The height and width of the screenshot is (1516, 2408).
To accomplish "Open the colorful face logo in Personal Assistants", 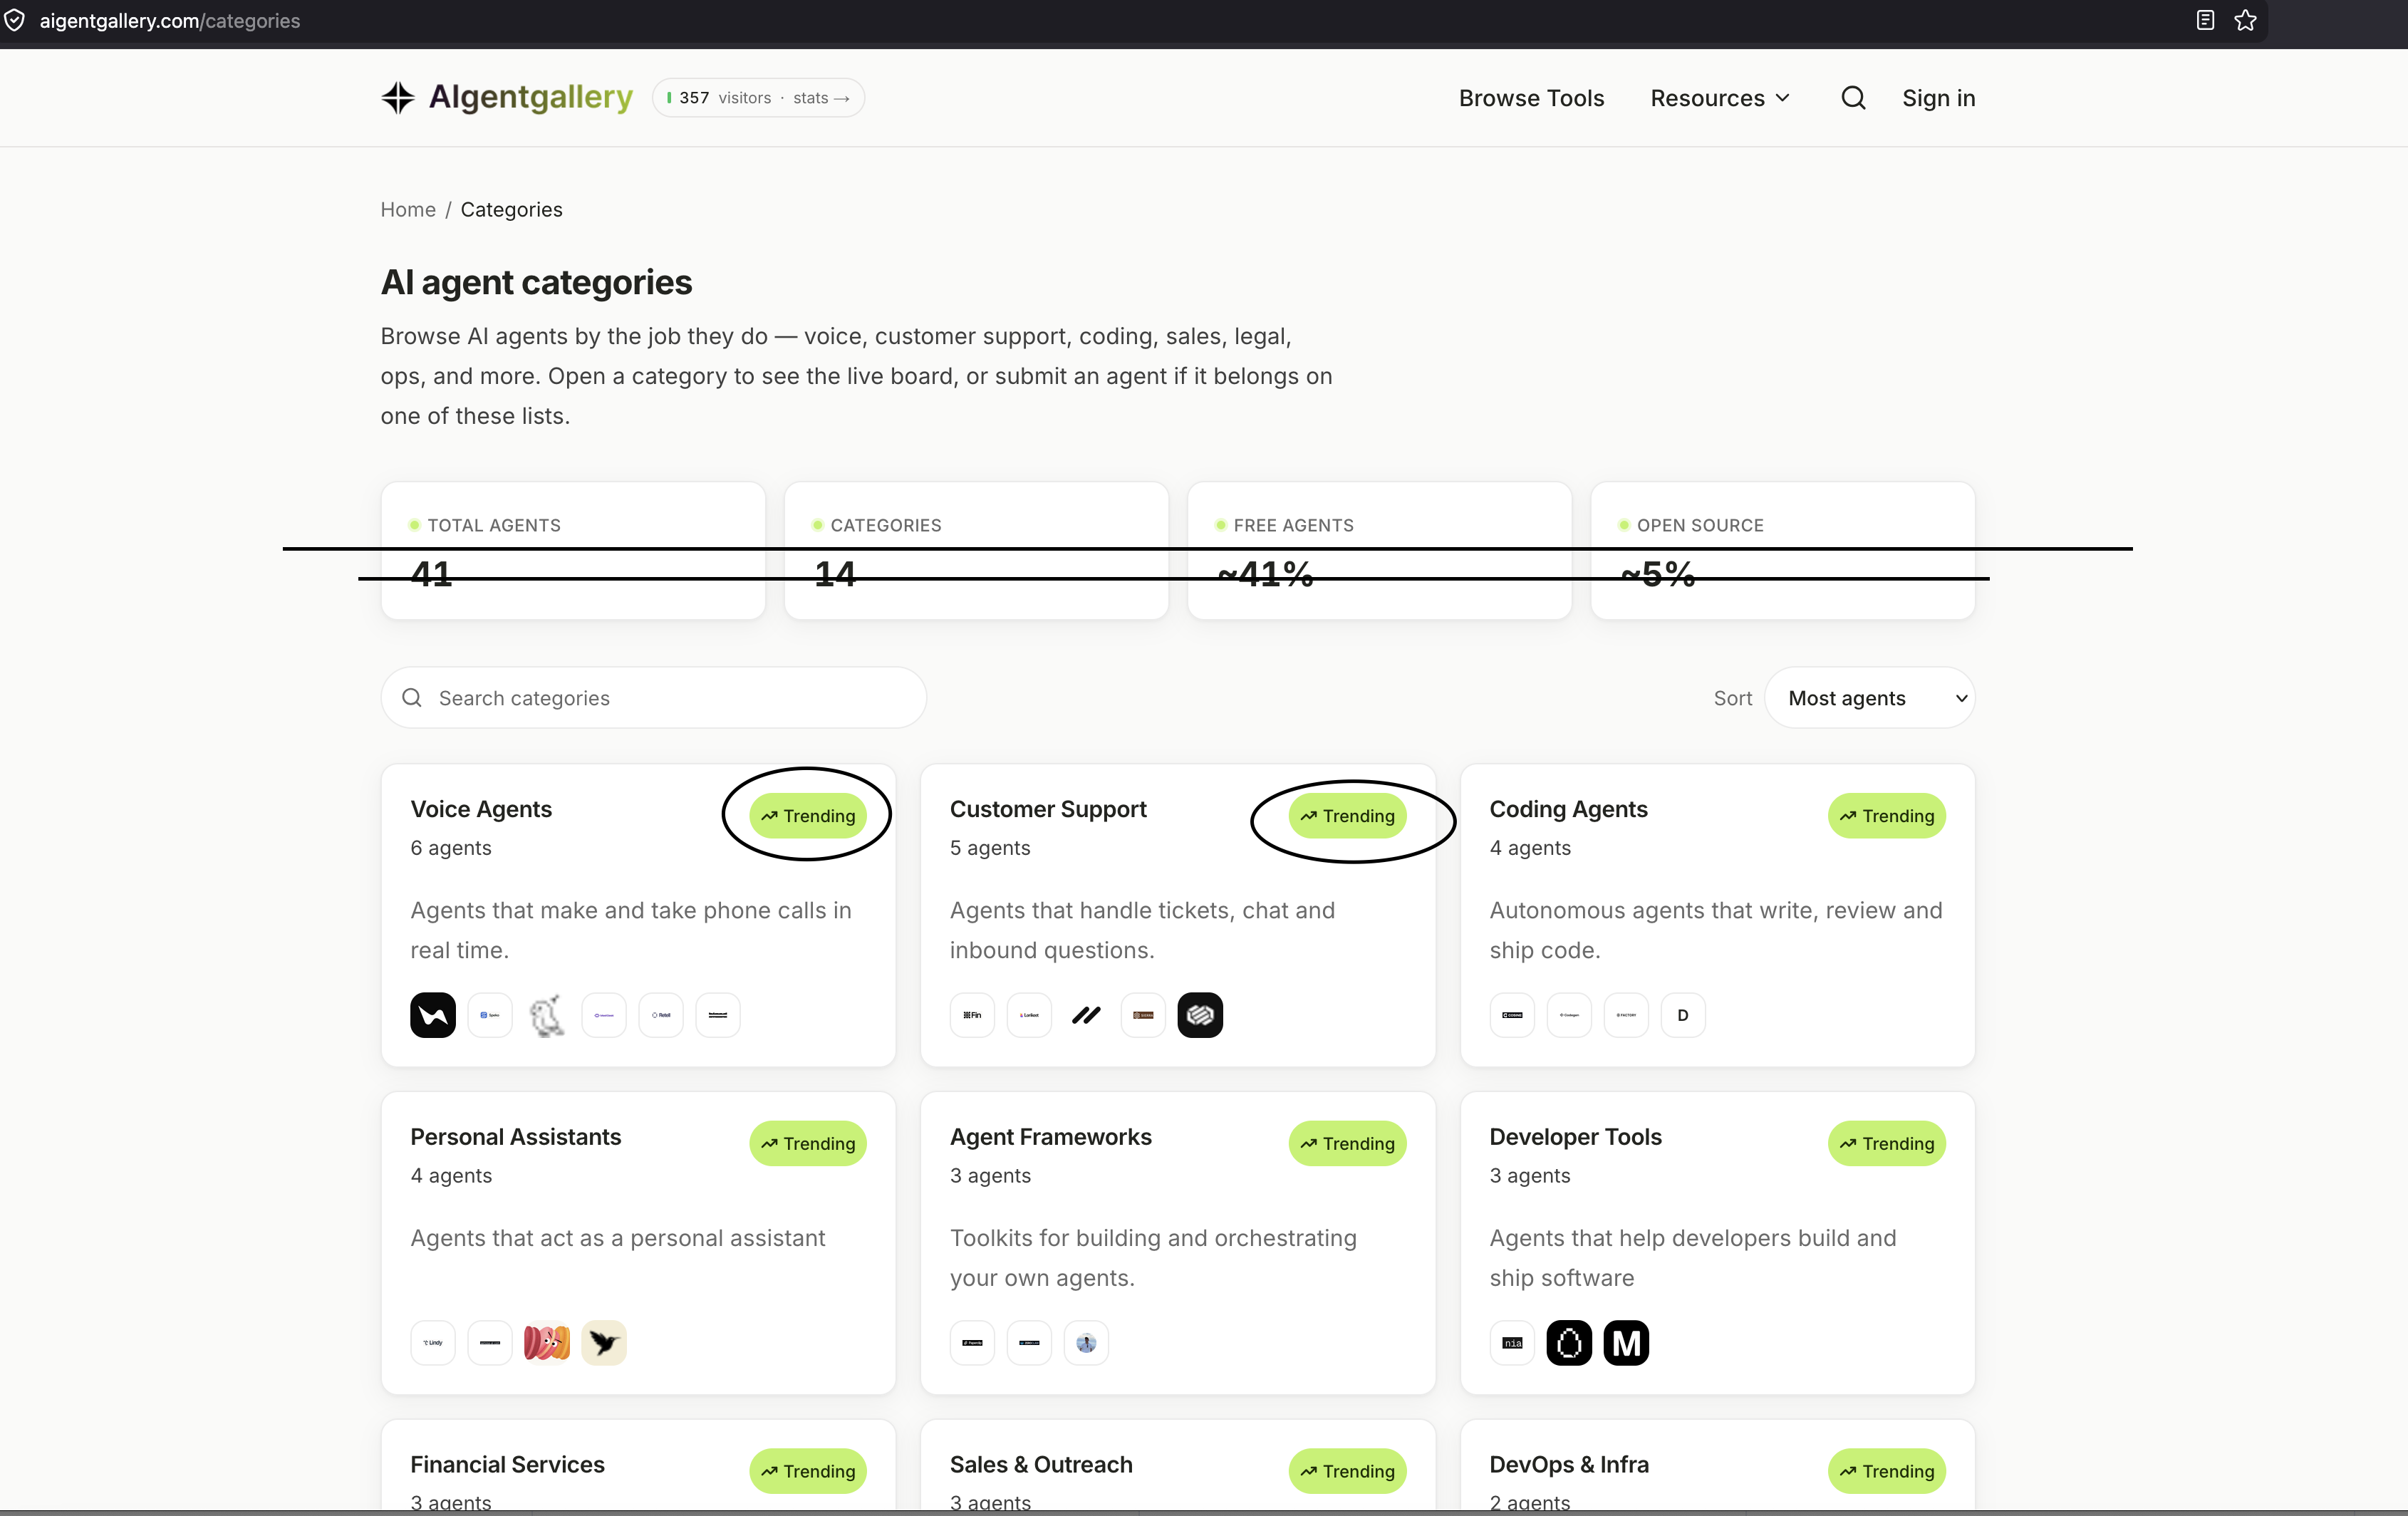I will [x=547, y=1343].
